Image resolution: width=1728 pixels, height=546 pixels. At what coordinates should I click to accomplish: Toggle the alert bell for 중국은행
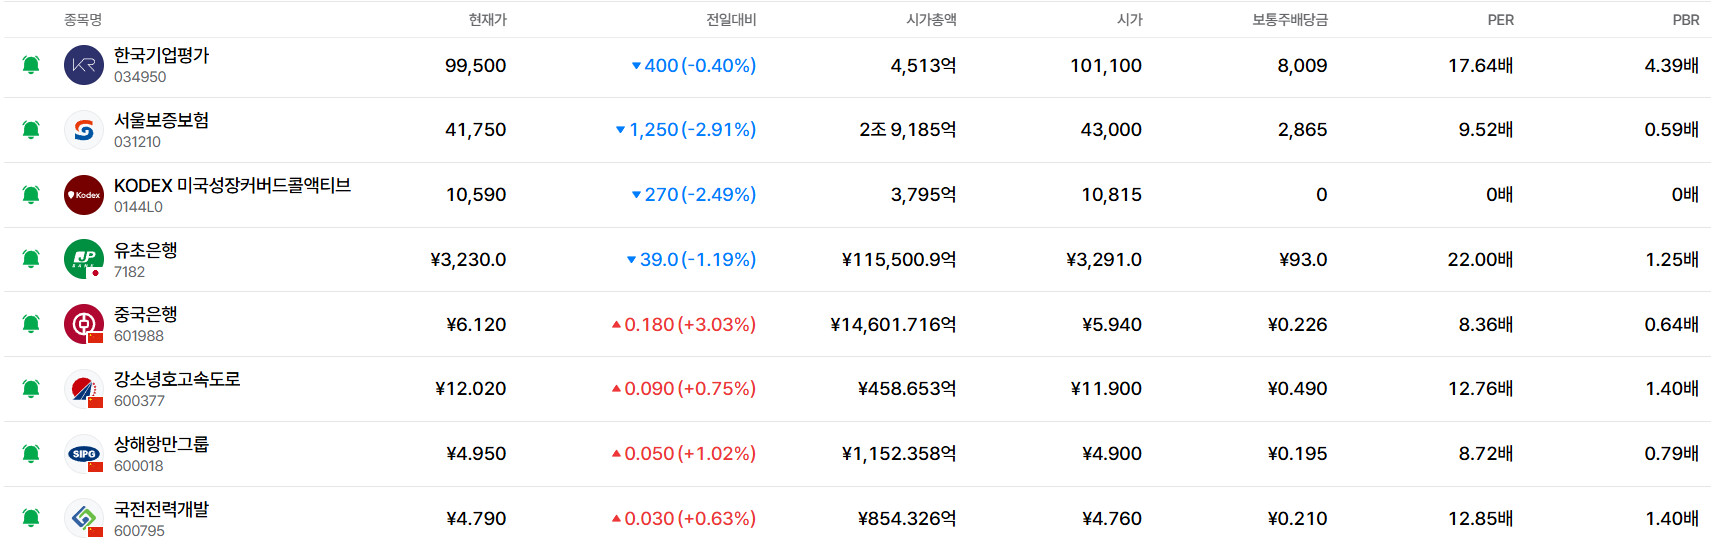(x=31, y=324)
